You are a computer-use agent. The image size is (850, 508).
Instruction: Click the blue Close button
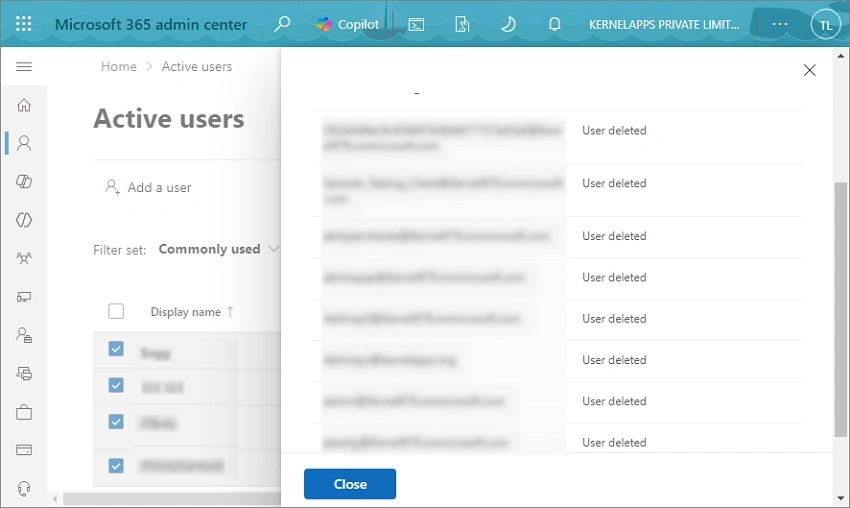click(350, 484)
